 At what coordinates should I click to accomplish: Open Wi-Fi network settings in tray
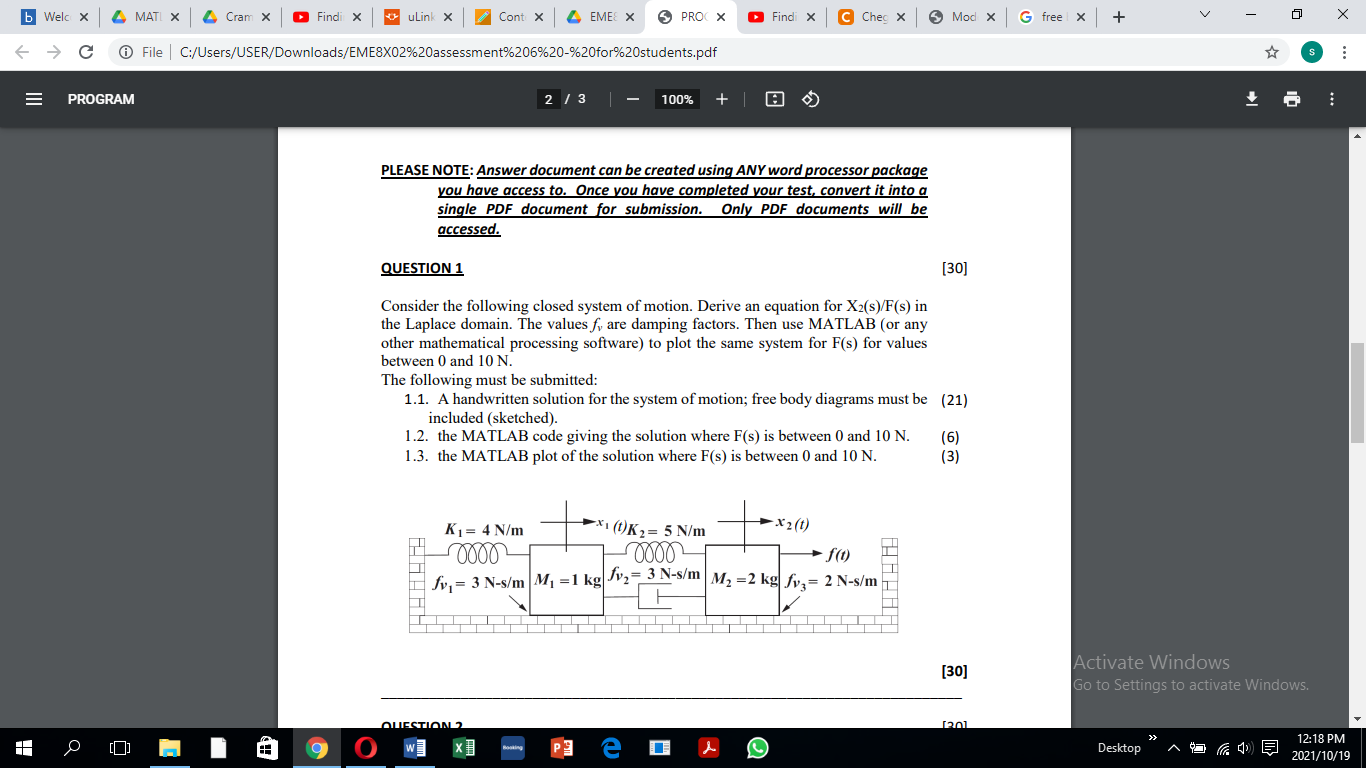[x=1222, y=748]
